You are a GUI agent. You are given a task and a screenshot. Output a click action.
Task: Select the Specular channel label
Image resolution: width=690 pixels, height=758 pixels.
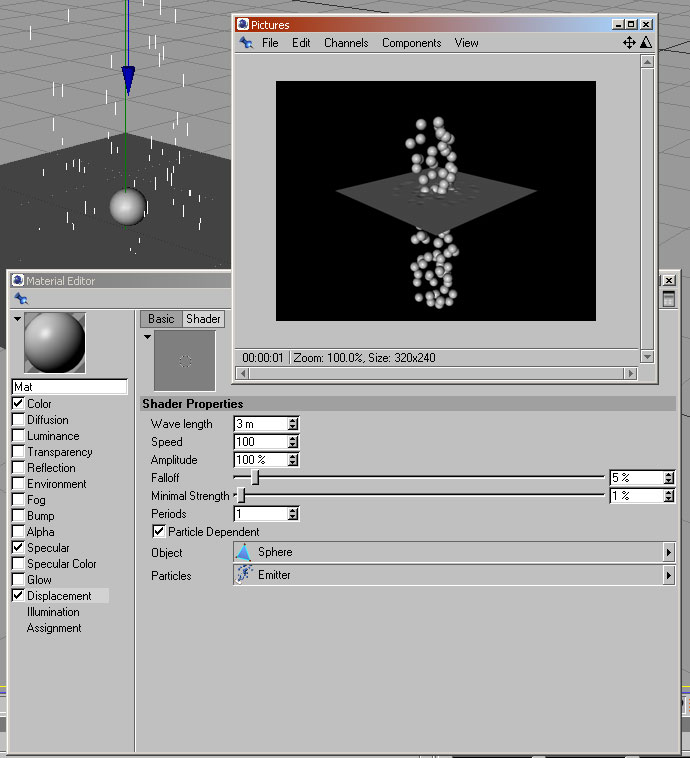coord(48,548)
